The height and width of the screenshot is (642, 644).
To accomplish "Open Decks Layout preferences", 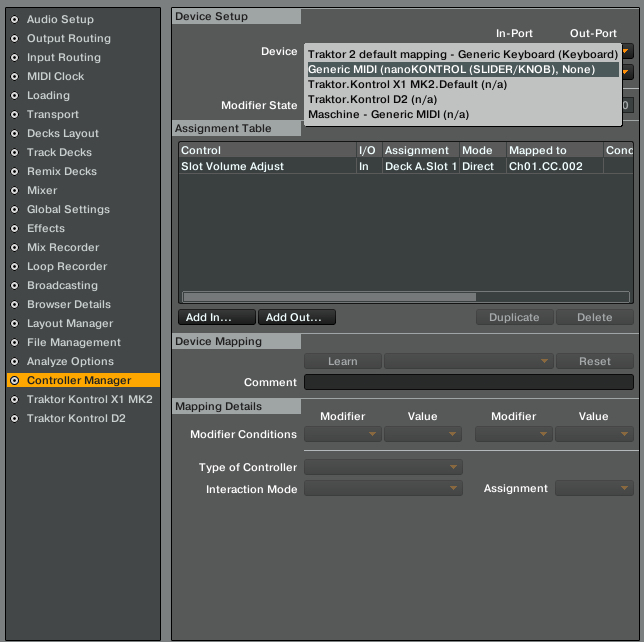I will coord(63,133).
